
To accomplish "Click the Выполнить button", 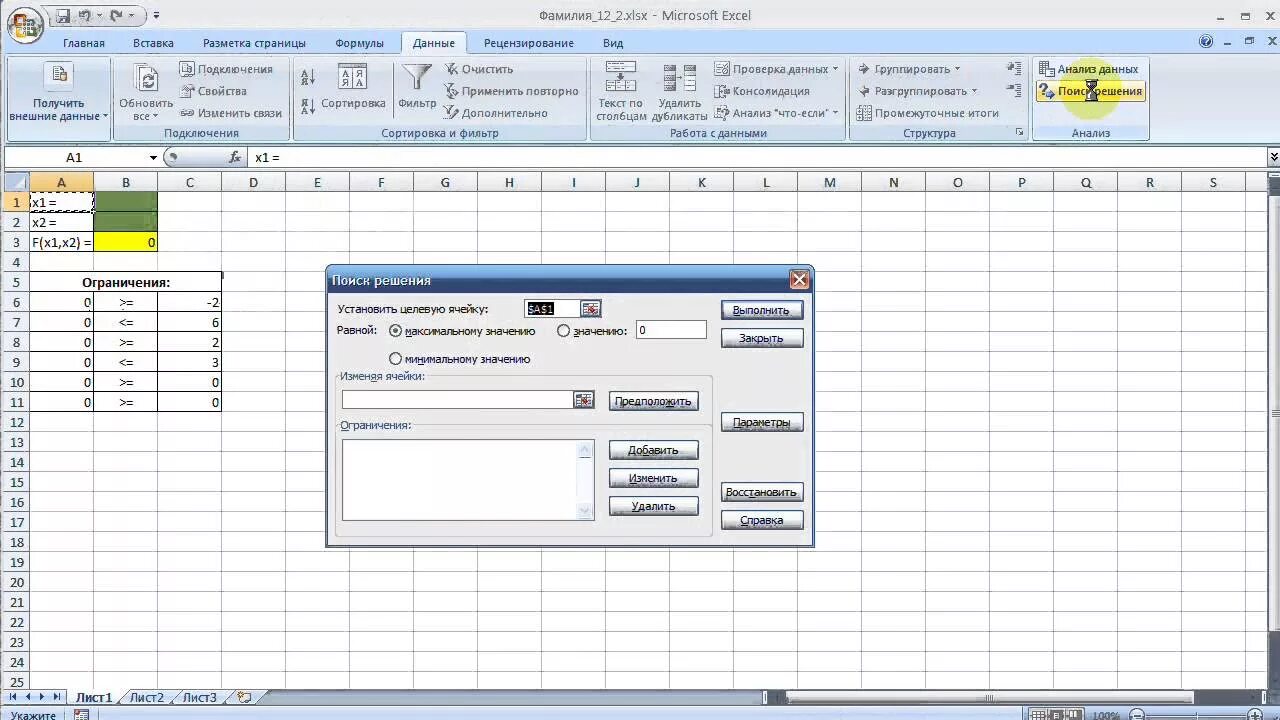I will point(762,310).
